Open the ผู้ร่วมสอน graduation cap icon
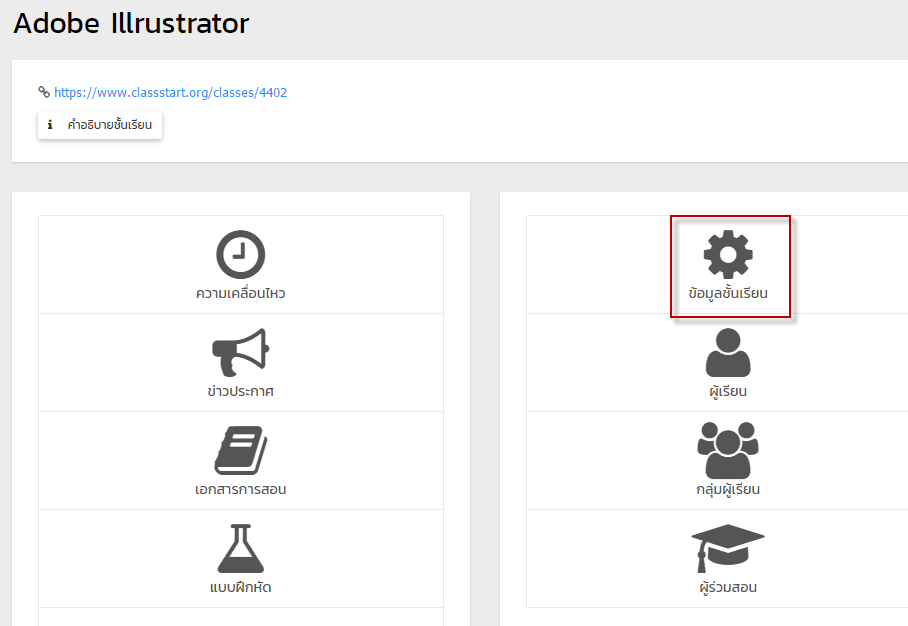The width and height of the screenshot is (908, 626). click(728, 548)
